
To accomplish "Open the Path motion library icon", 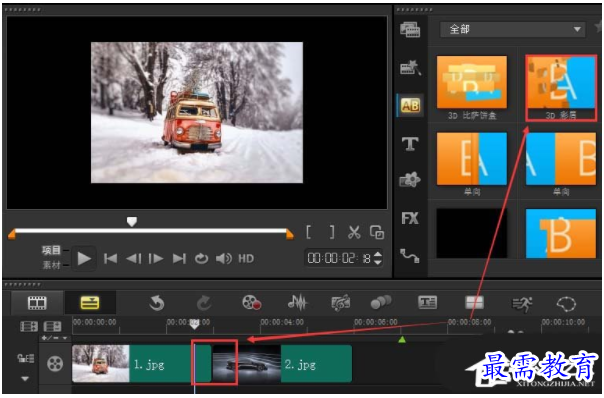I will point(409,255).
